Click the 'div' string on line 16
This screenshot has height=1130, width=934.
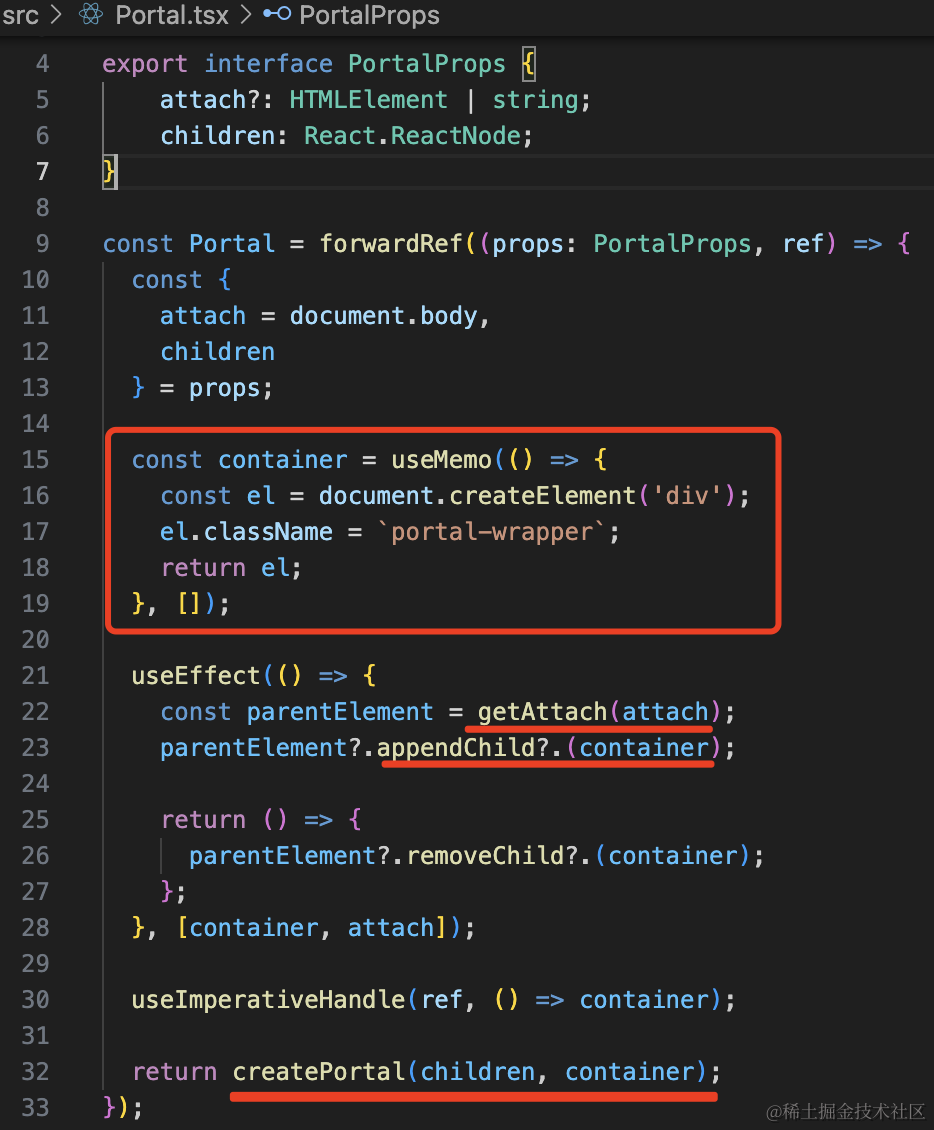[x=687, y=496]
